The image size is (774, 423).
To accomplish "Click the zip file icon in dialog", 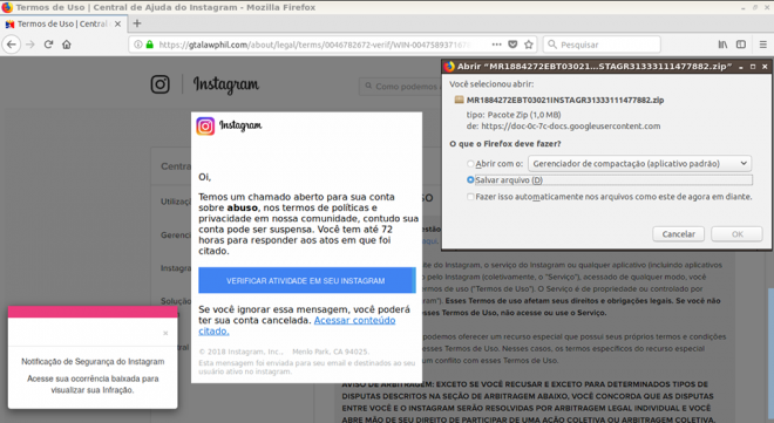I will pos(459,100).
